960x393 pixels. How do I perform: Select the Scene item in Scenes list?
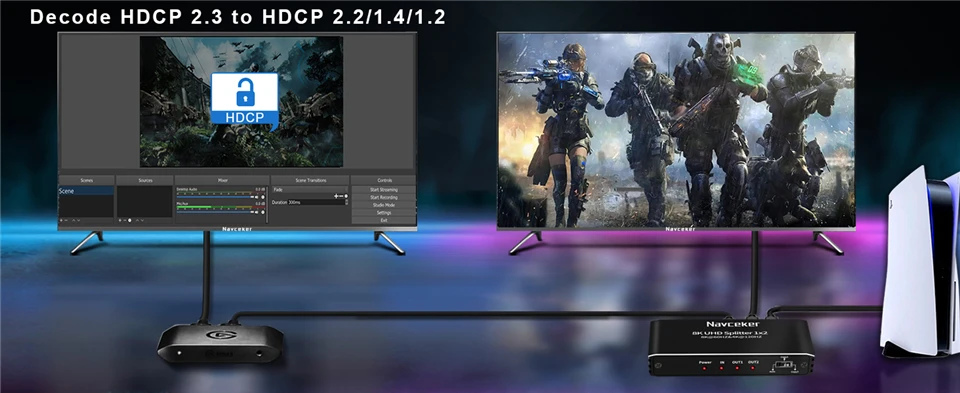[86, 191]
